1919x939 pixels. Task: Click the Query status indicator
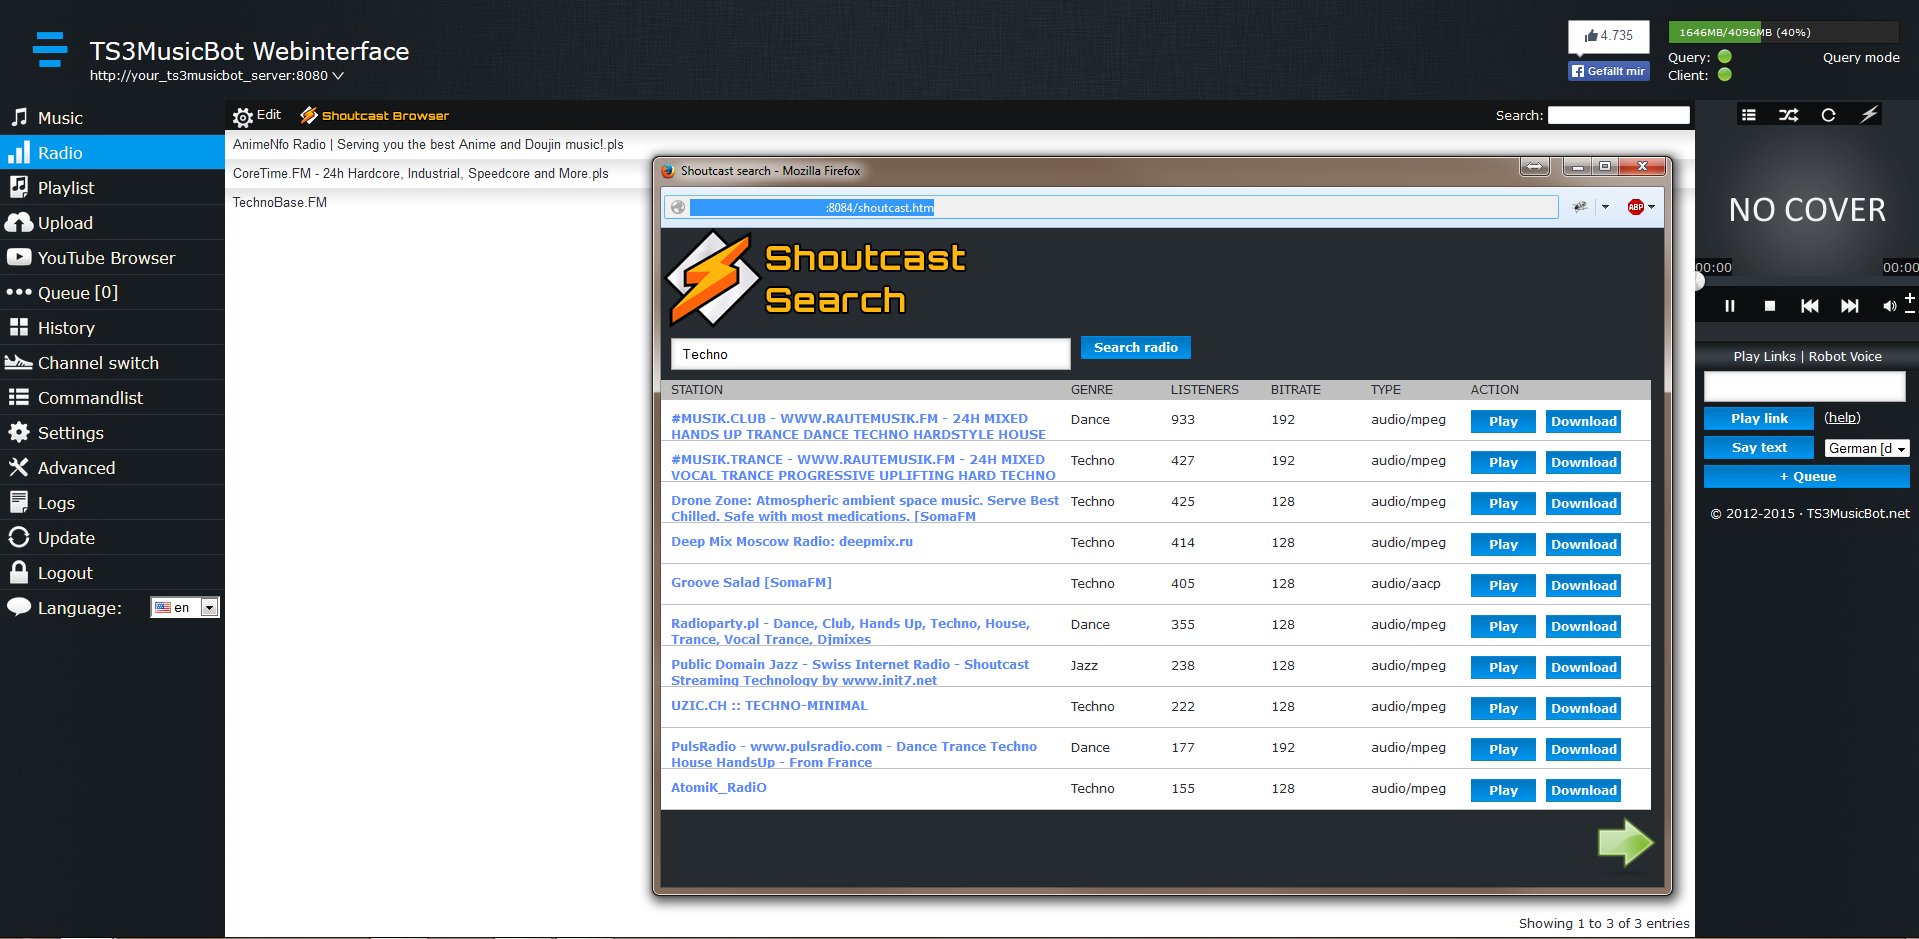point(1725,57)
